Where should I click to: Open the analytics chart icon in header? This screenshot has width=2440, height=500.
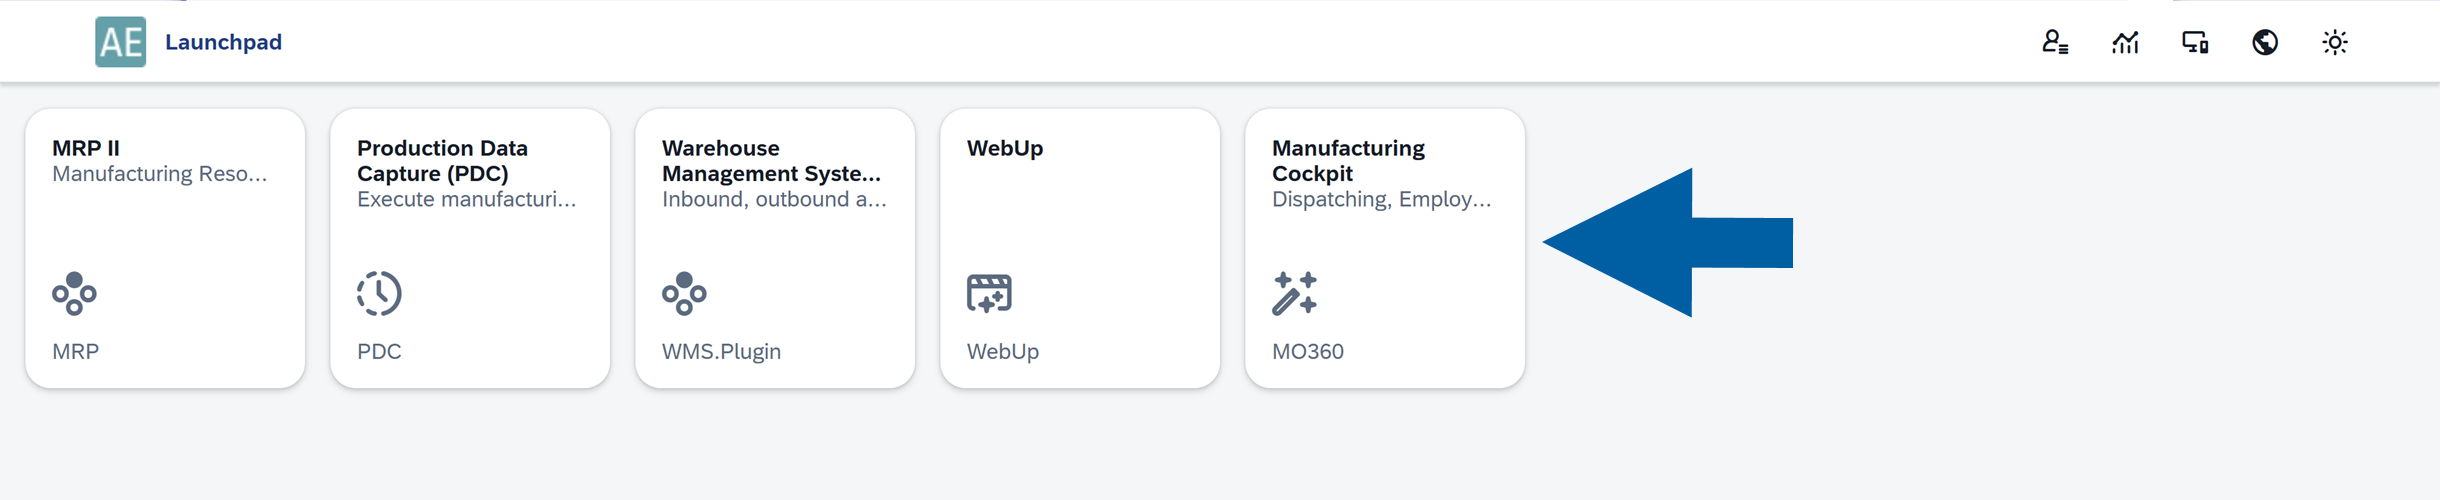point(2125,42)
